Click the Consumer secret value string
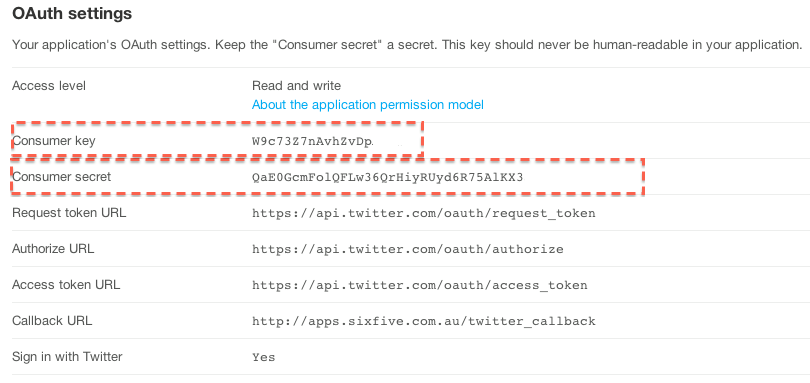810x383 pixels. click(388, 177)
